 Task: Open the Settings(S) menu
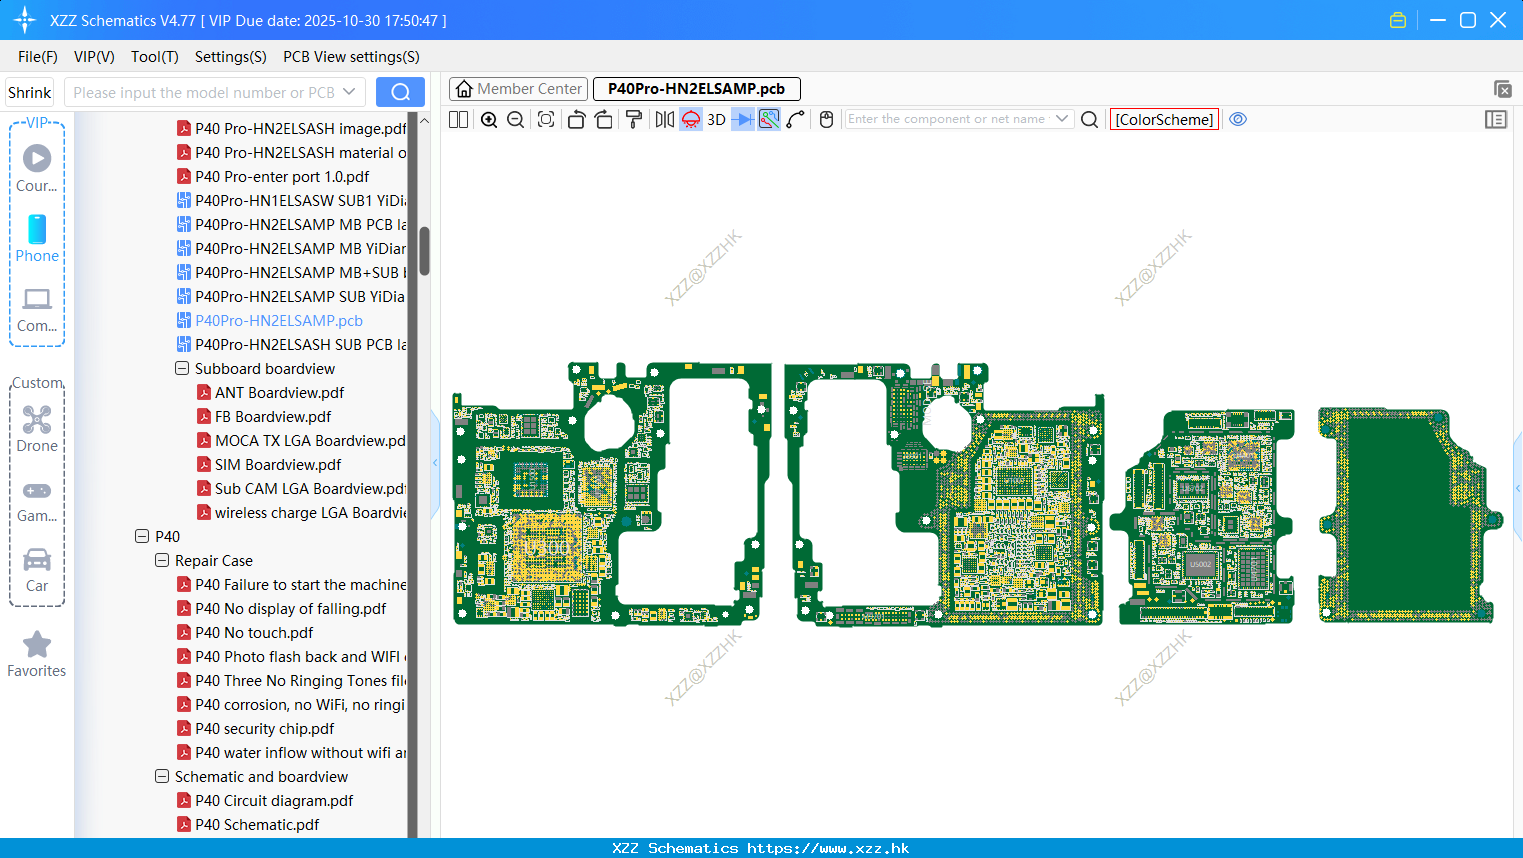tap(231, 57)
